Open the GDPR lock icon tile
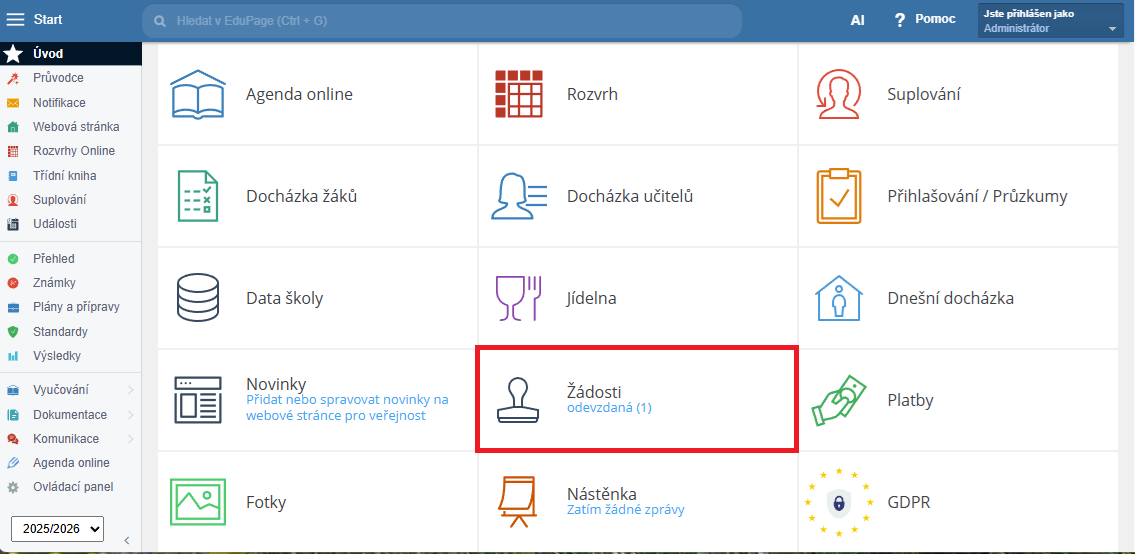Viewport: 1135px width, 554px height. (839, 502)
